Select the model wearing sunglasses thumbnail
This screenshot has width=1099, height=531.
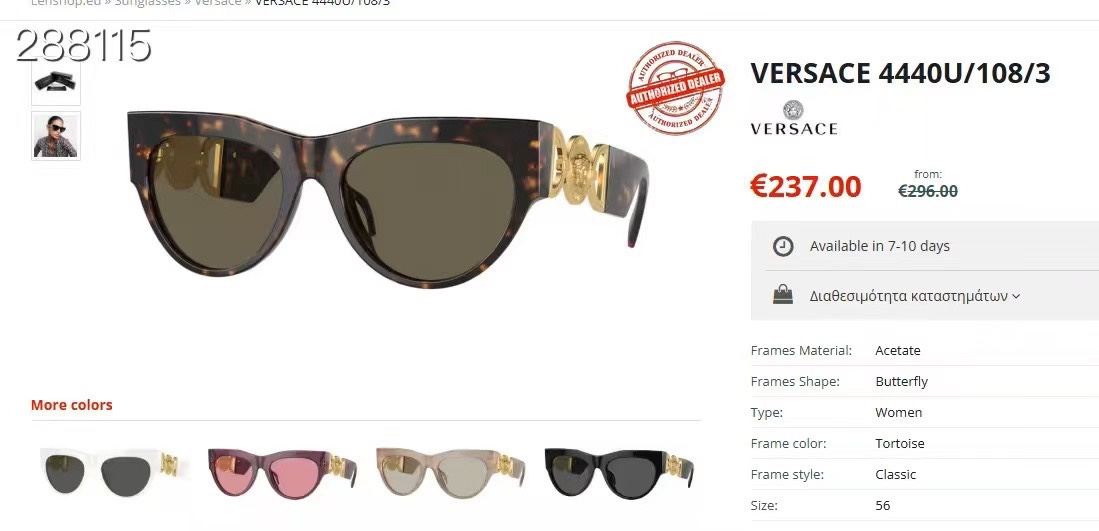point(56,135)
